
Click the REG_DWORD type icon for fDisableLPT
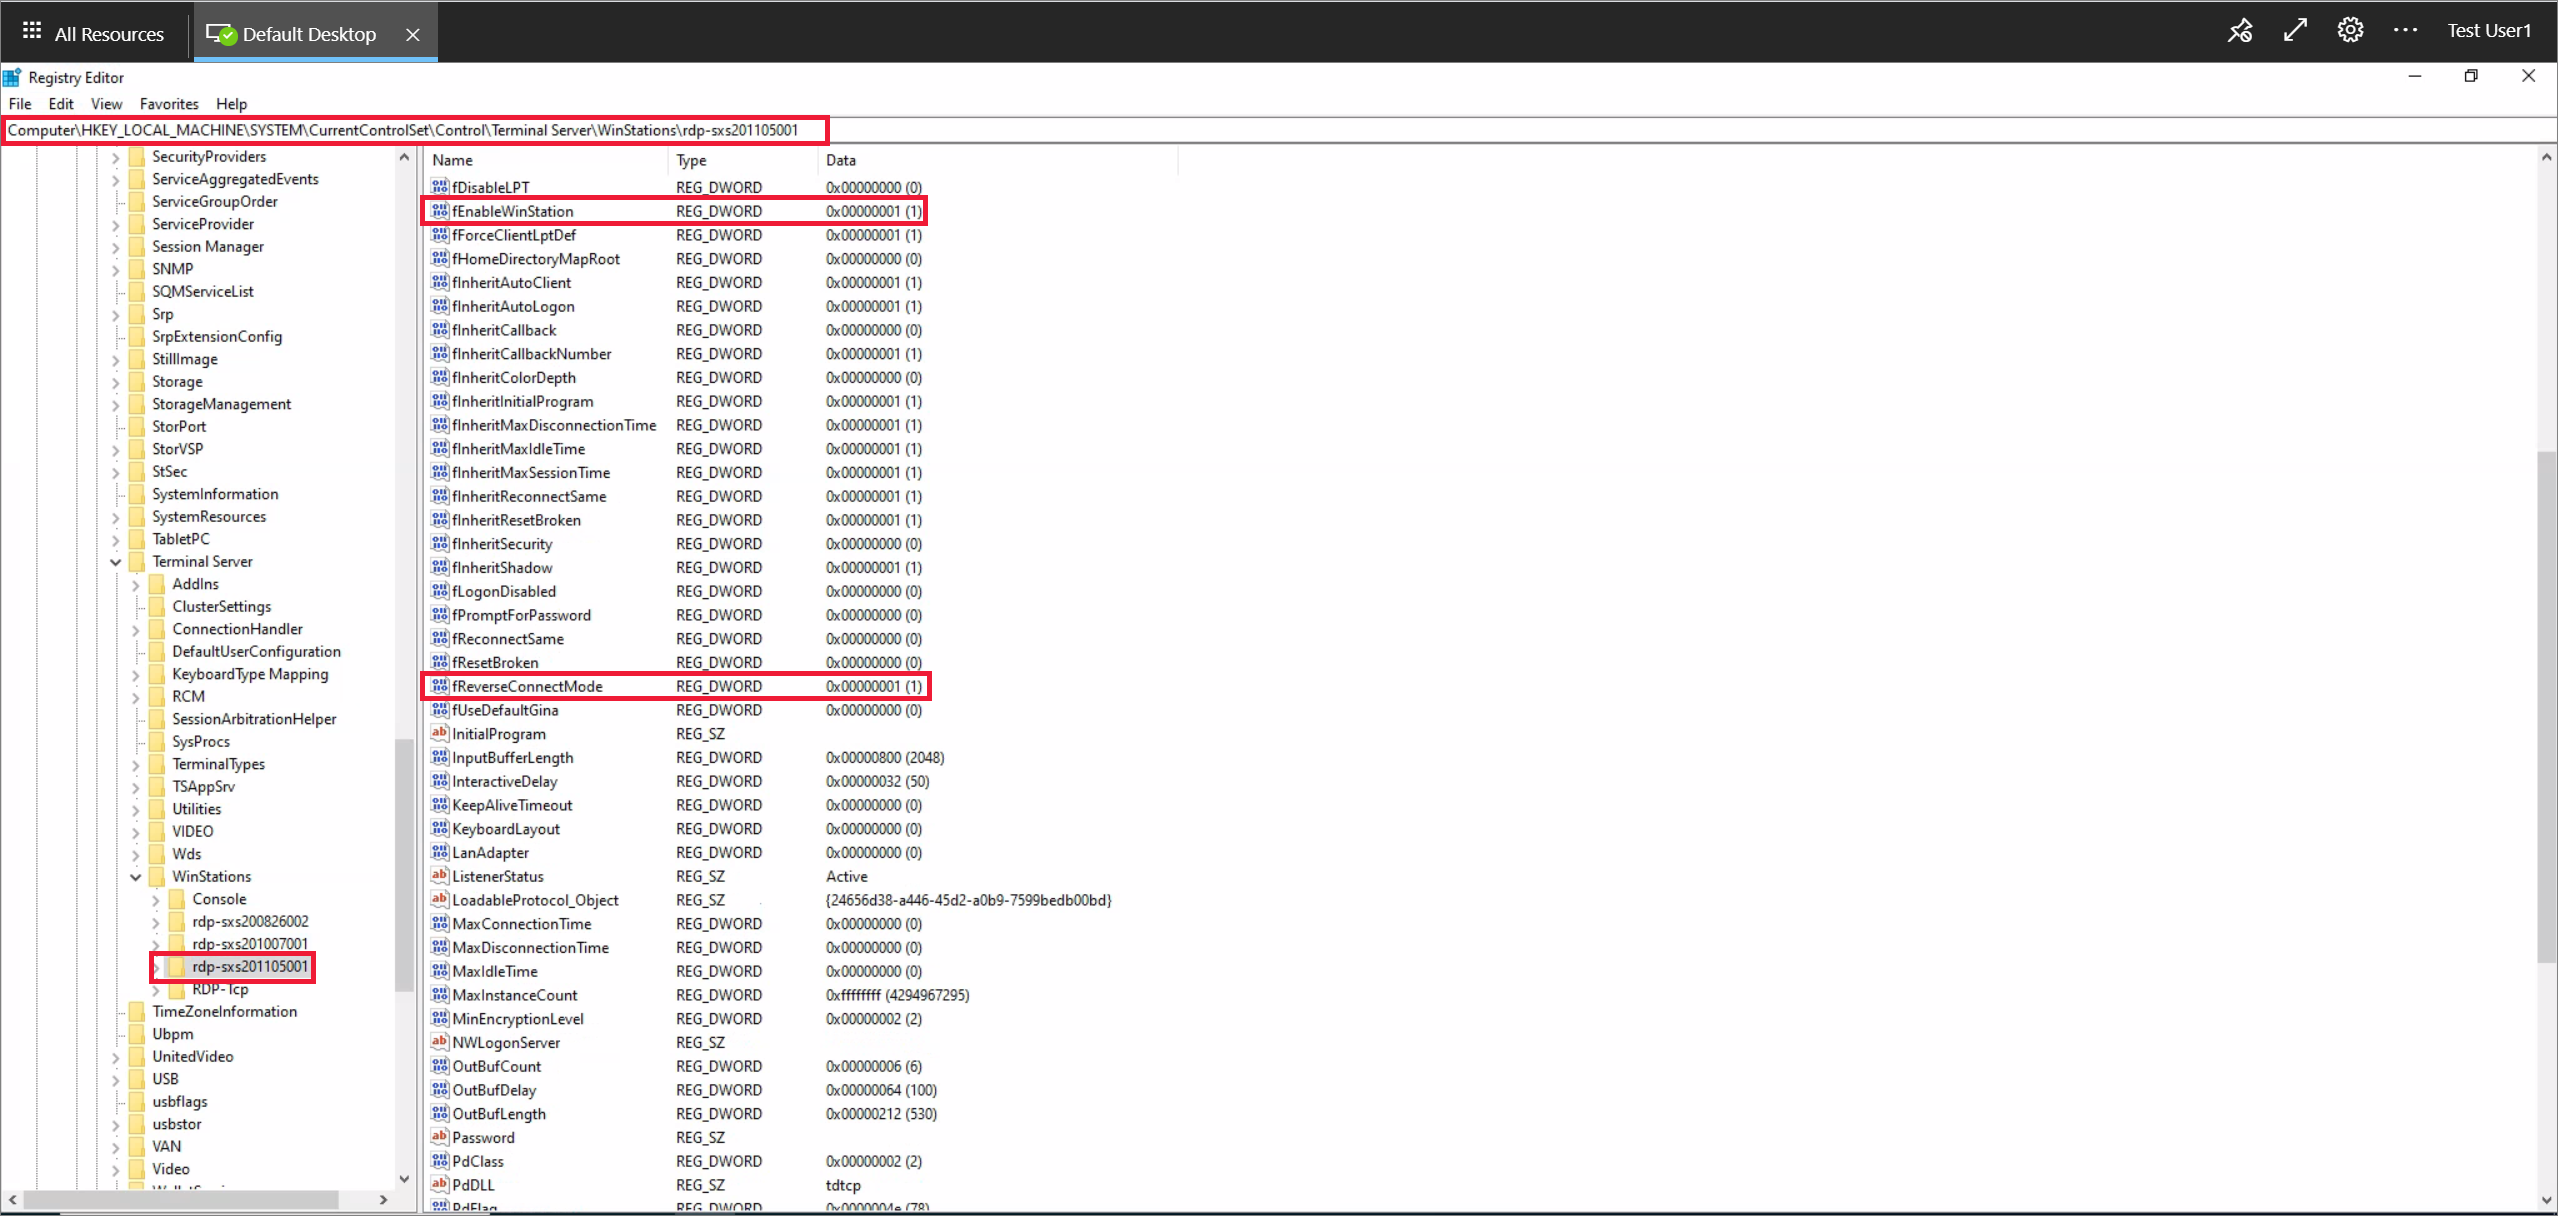[x=439, y=186]
